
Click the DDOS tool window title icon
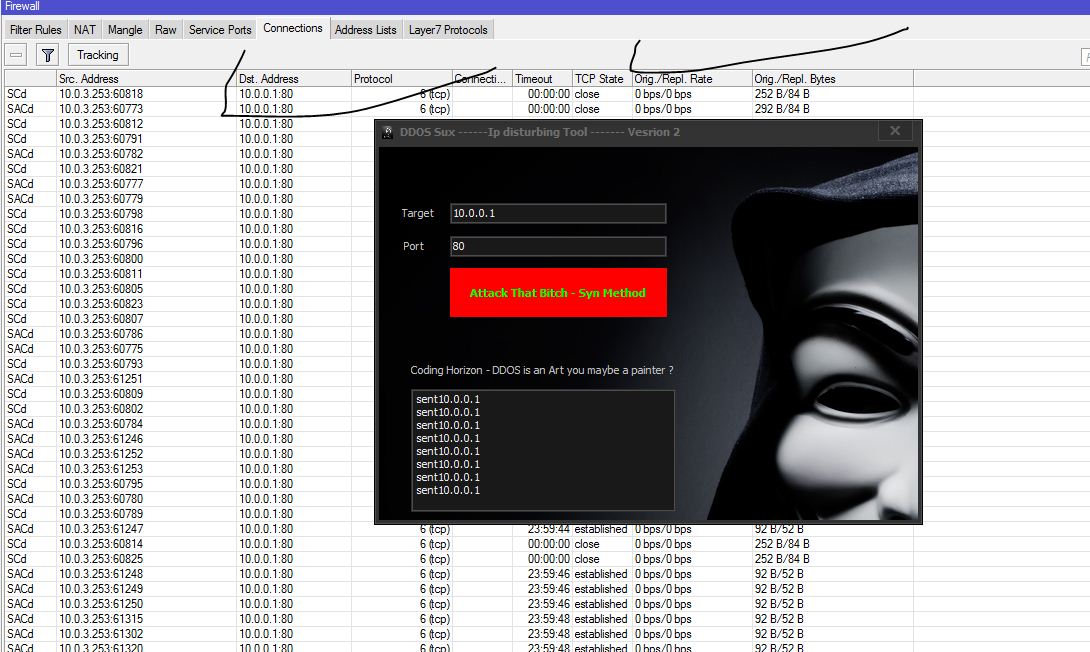[x=387, y=132]
